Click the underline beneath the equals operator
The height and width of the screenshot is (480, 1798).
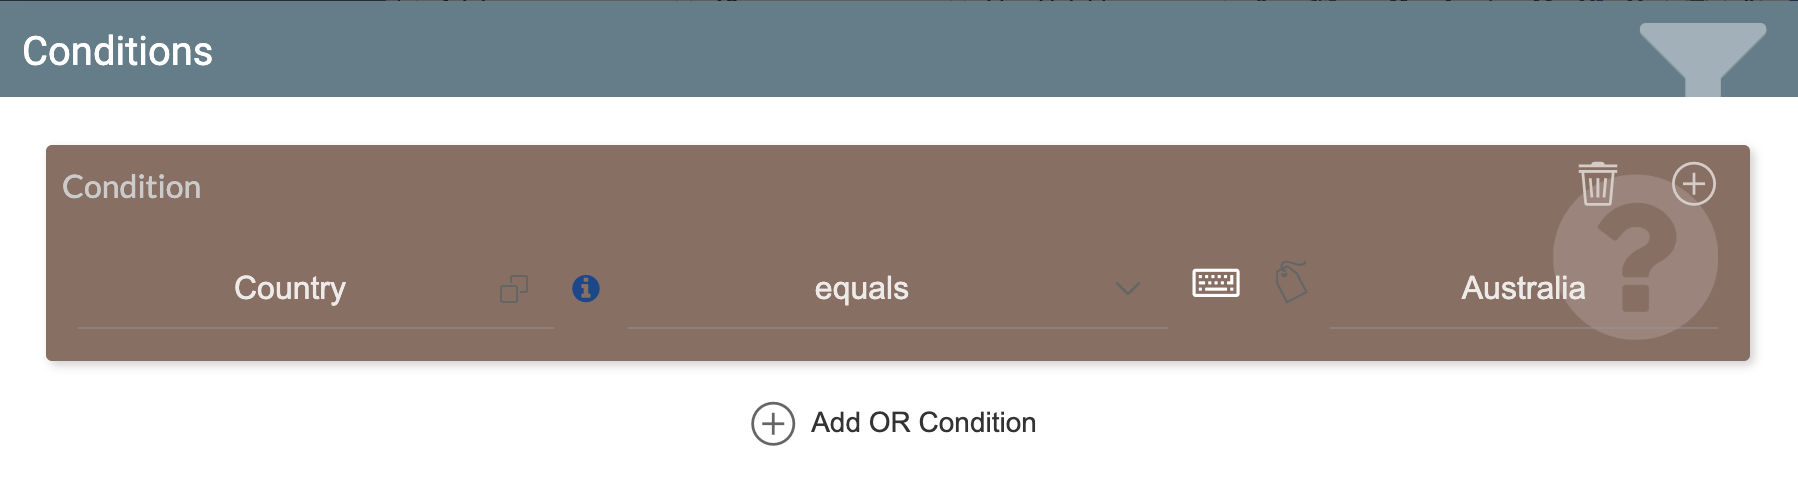[897, 327]
